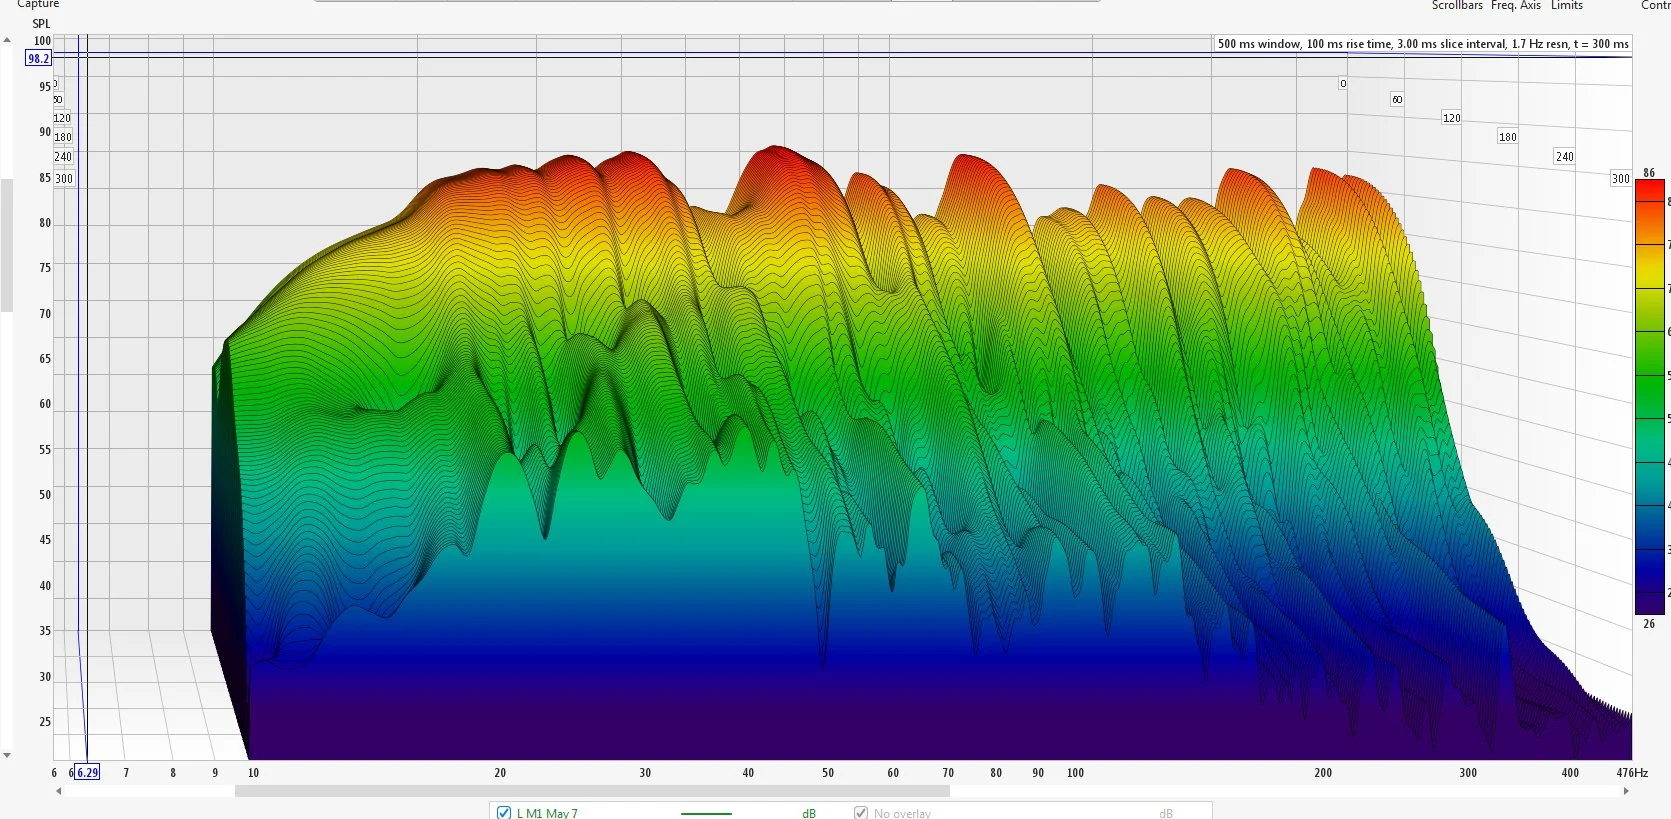The width and height of the screenshot is (1671, 819).
Task: Click the horizontal scrollbar right arrow
Action: coord(1626,791)
